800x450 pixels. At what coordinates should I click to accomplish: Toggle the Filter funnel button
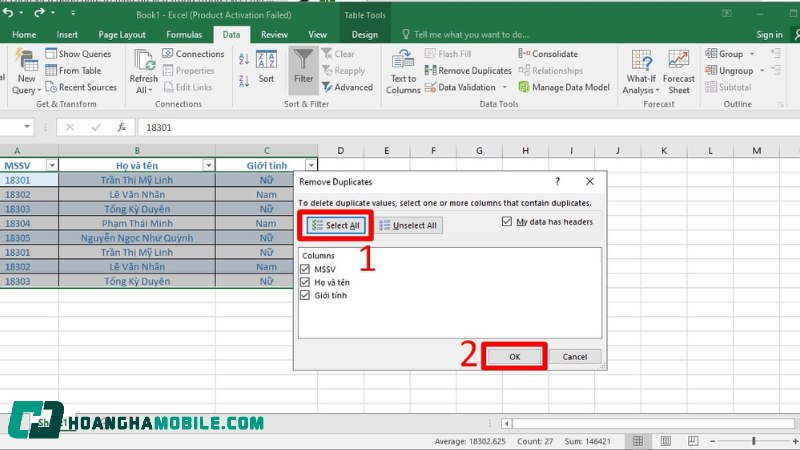304,70
